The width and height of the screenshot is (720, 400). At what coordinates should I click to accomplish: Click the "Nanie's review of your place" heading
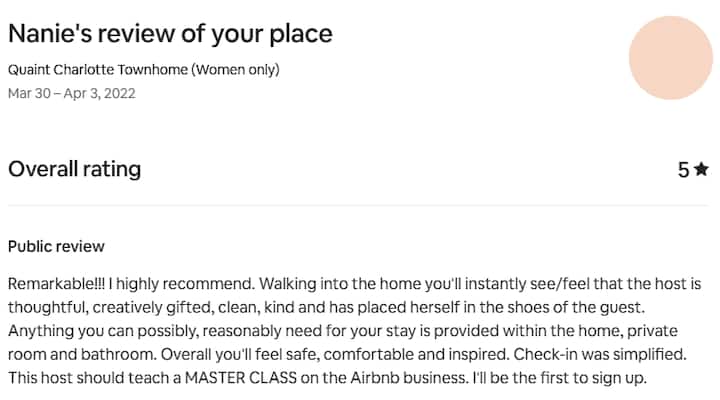170,33
